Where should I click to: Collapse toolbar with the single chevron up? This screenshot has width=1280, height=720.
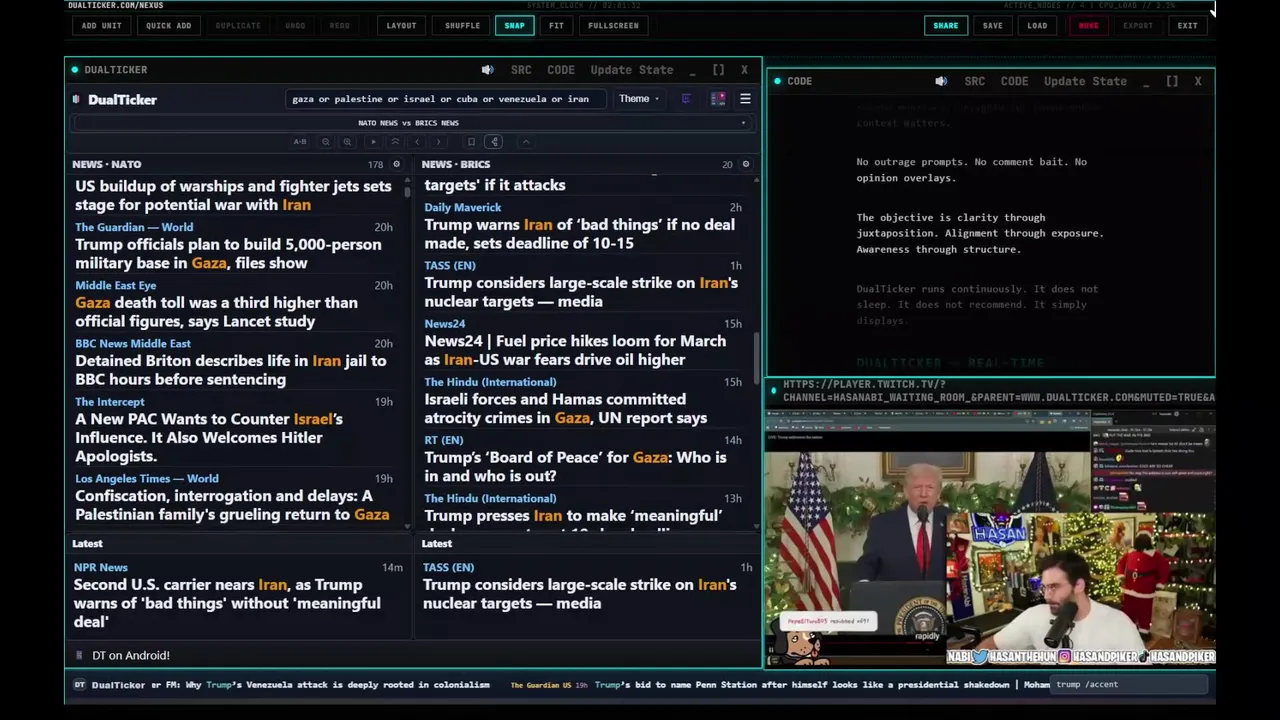[x=526, y=142]
